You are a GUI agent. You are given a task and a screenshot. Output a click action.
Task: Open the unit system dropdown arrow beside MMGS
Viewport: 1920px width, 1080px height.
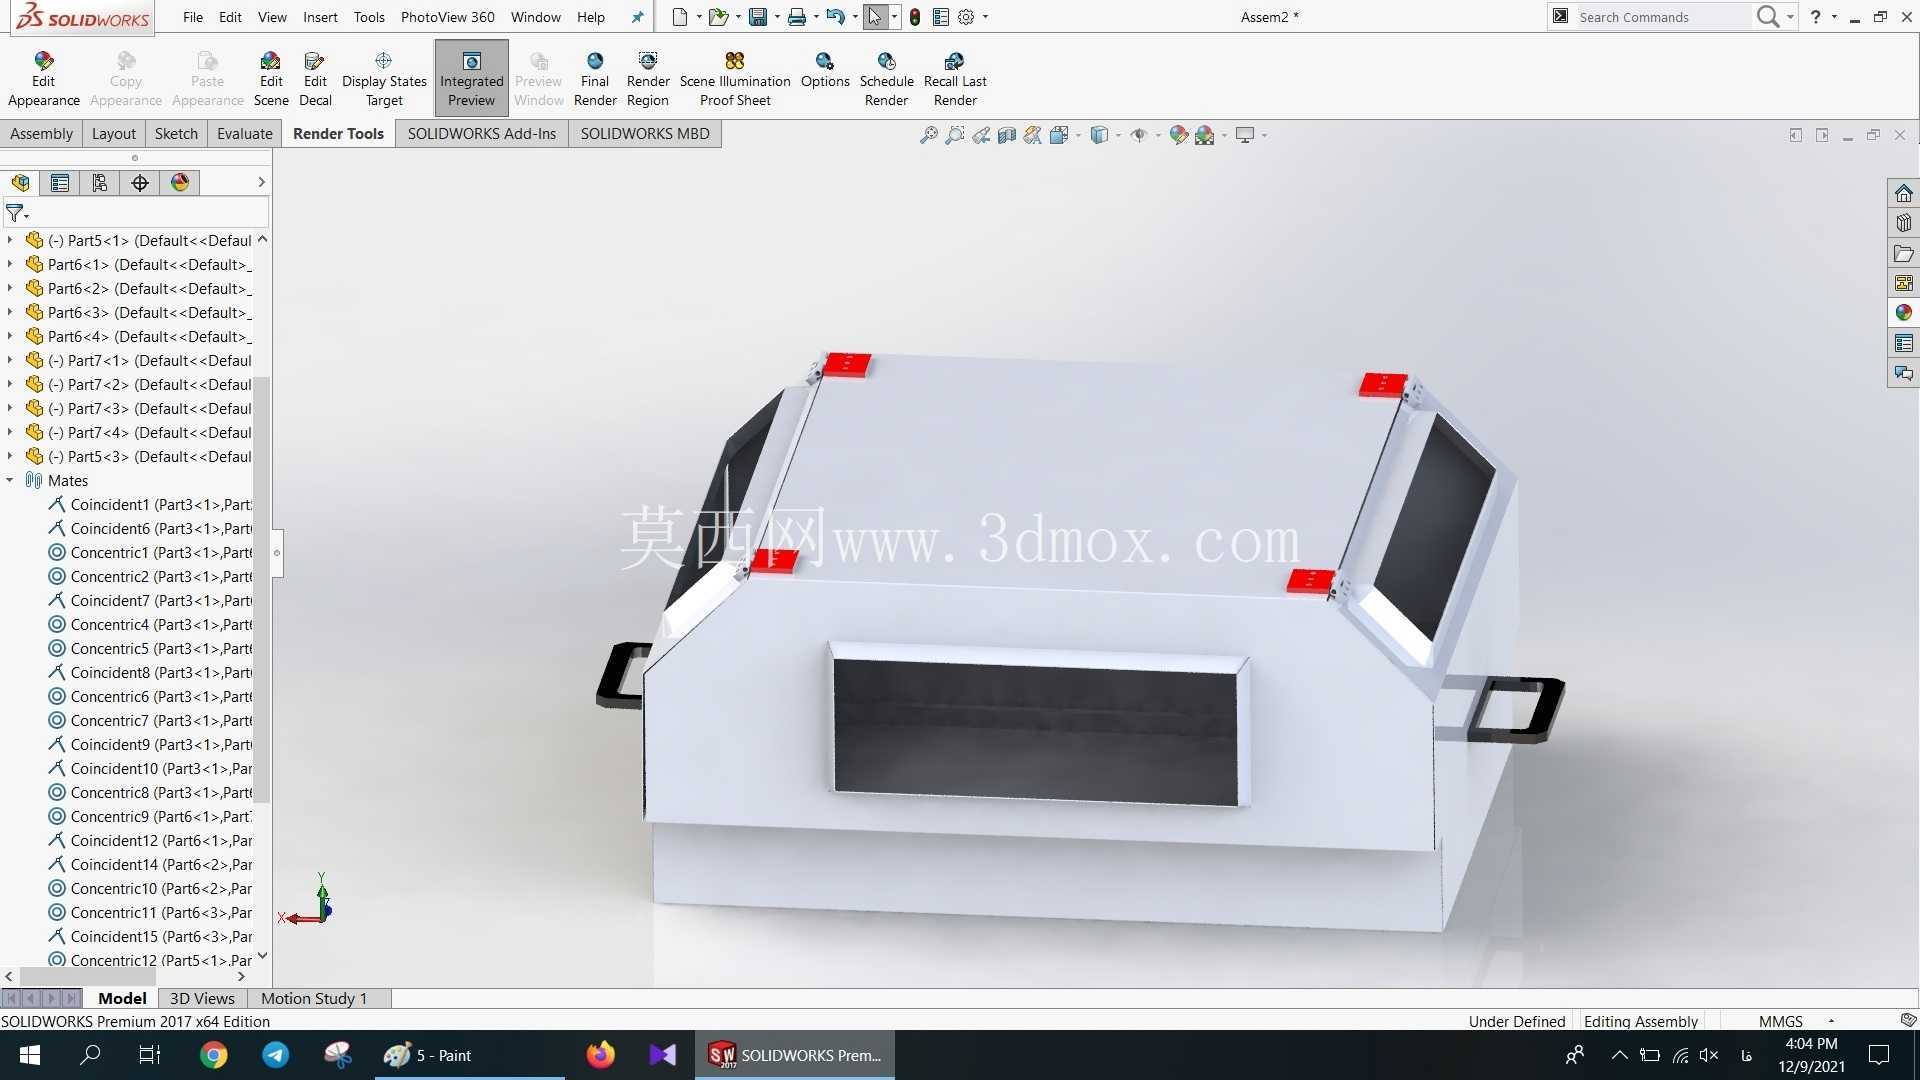1831,1021
